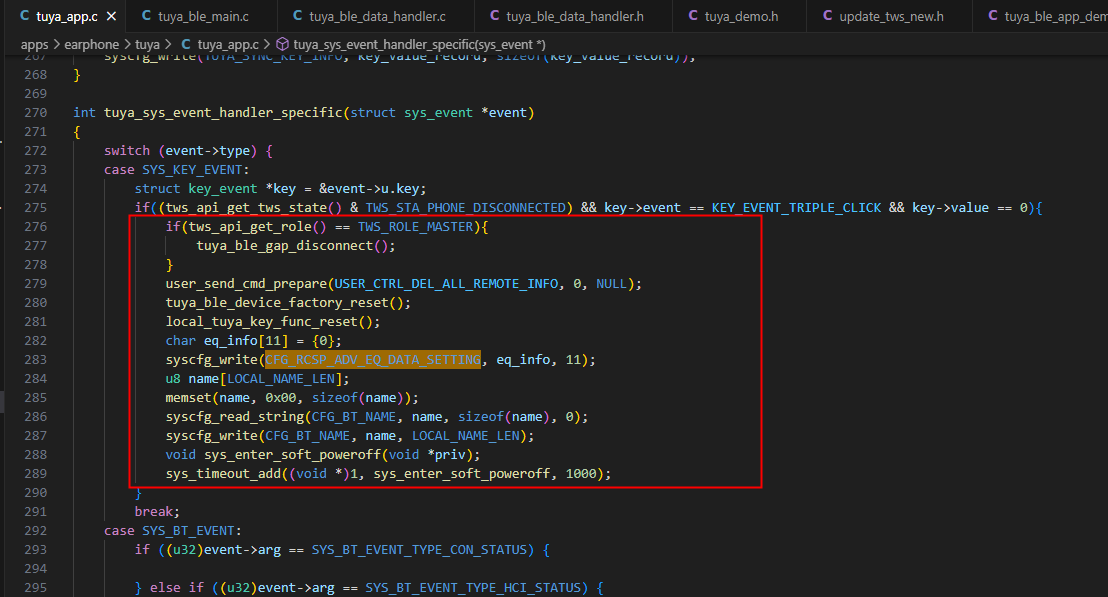Click TWS_ROLE_MASTER in the role check
Image resolution: width=1108 pixels, height=597 pixels.
click(416, 227)
